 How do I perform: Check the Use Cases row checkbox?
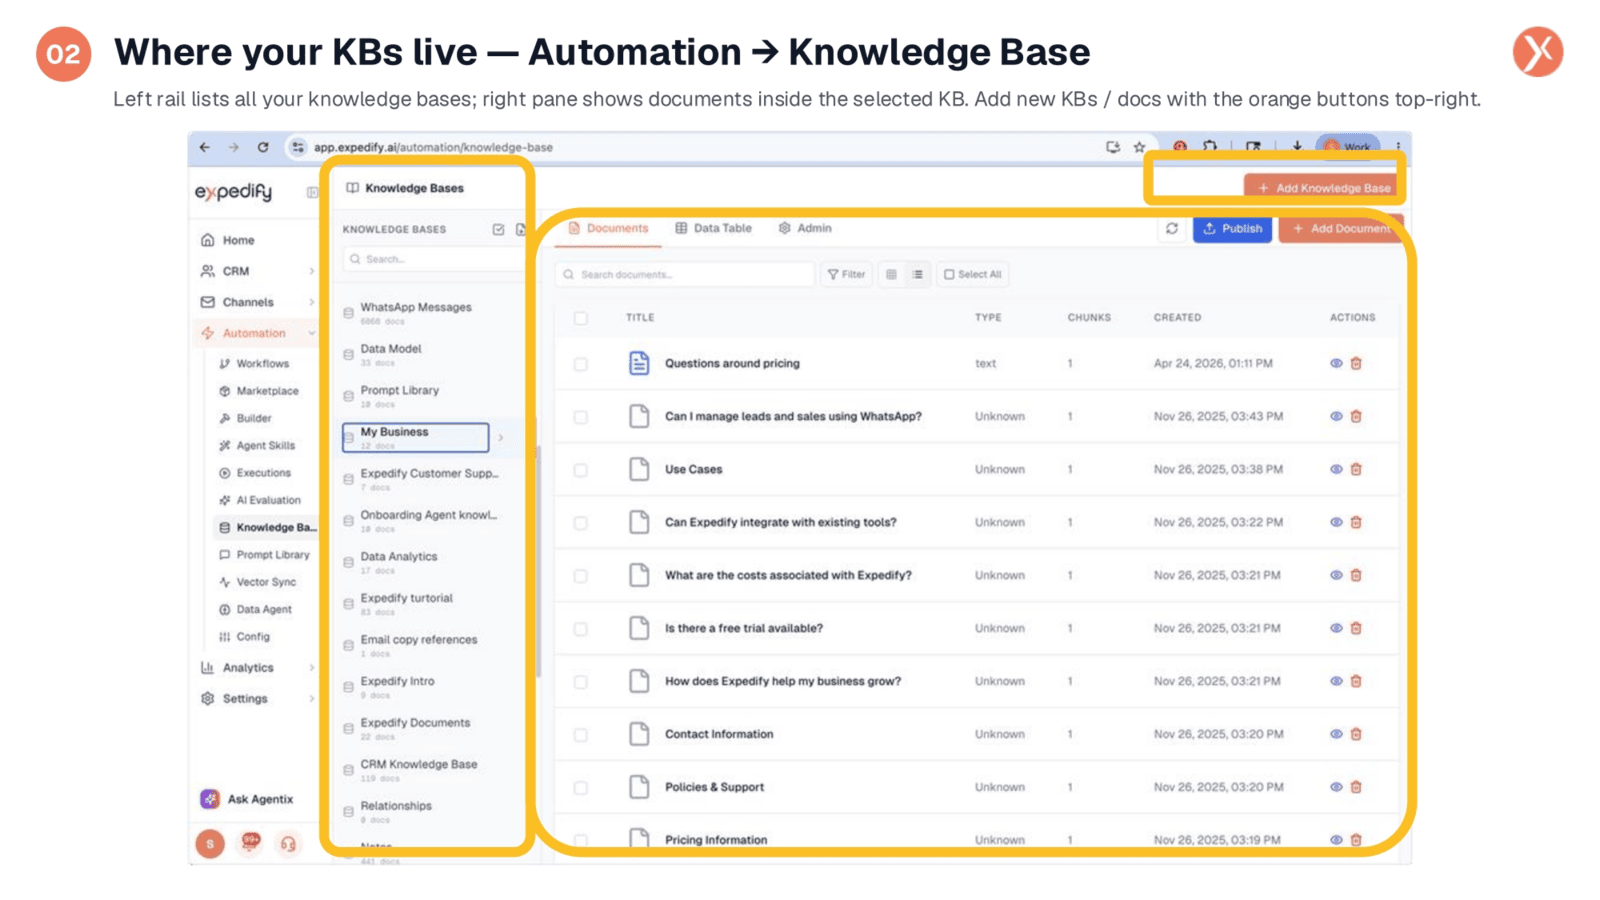(581, 470)
